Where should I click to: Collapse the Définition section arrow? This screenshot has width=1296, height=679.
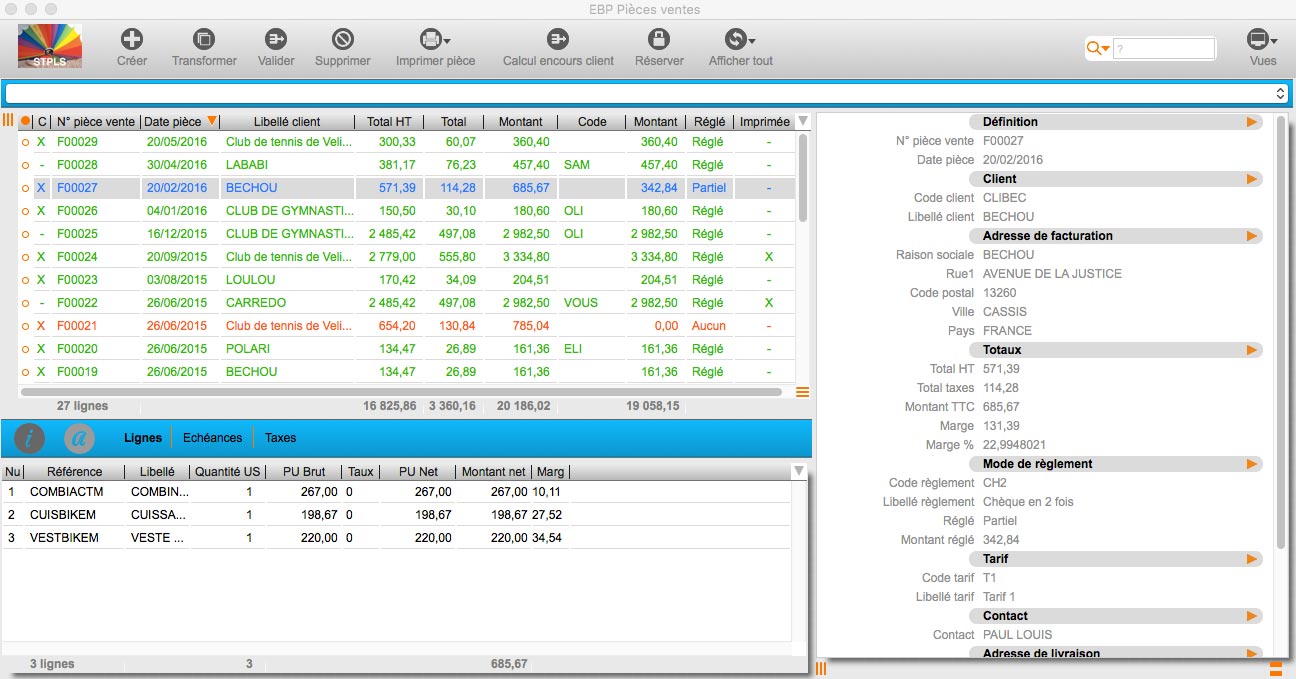pyautogui.click(x=1251, y=122)
